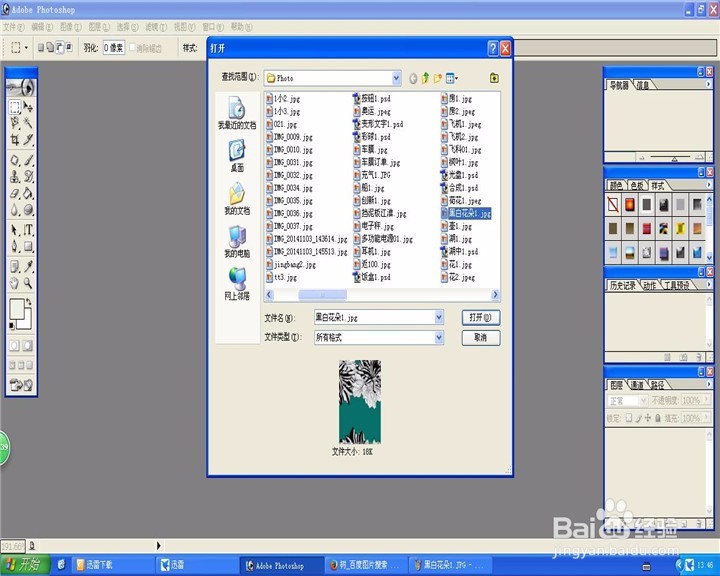
Task: Enable Intersect with Selection mode
Action: point(69,47)
